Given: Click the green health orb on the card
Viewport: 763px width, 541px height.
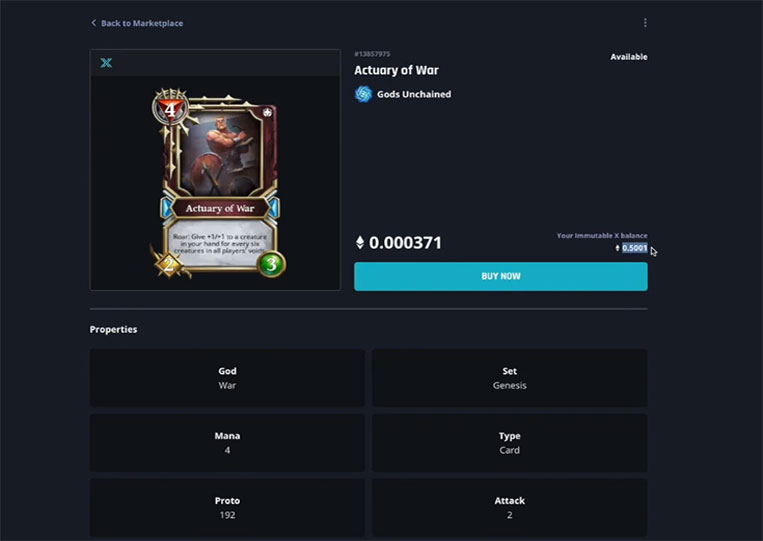Looking at the screenshot, I should 271,264.
